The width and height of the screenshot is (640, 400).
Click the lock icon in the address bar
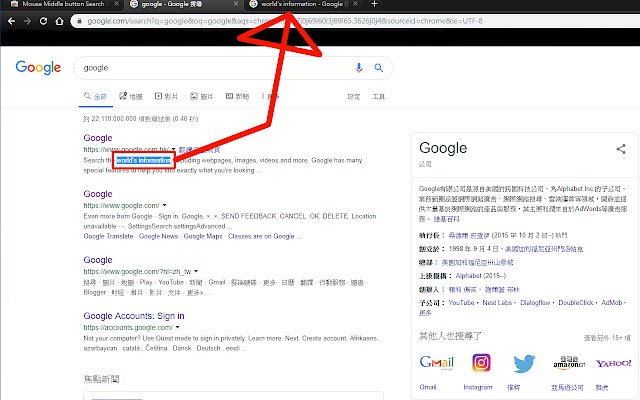coord(80,21)
